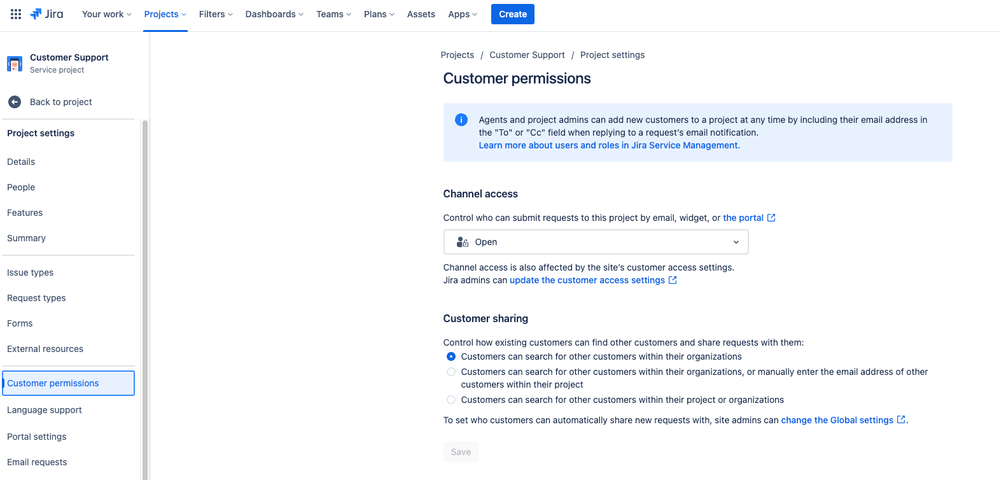Open Request types in project settings
The image size is (999, 480).
(x=37, y=298)
